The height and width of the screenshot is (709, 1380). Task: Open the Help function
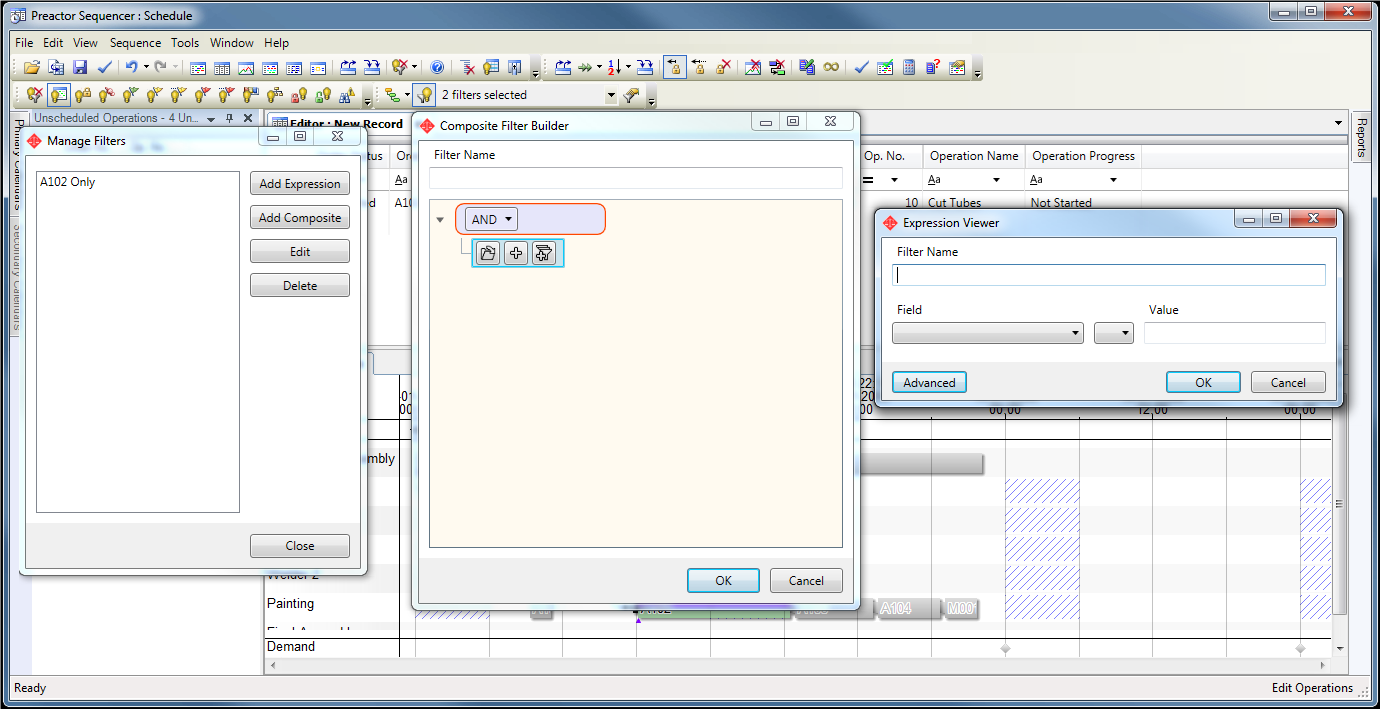[437, 68]
